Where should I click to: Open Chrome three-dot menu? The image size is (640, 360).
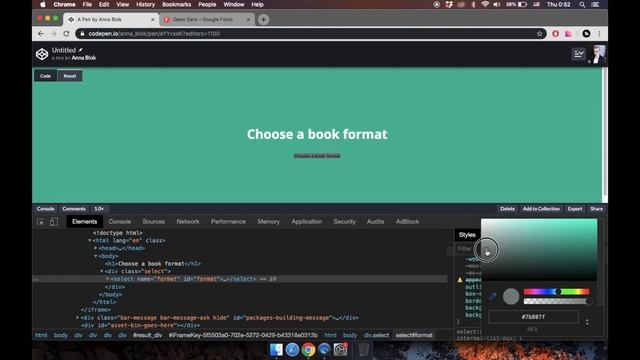point(599,34)
